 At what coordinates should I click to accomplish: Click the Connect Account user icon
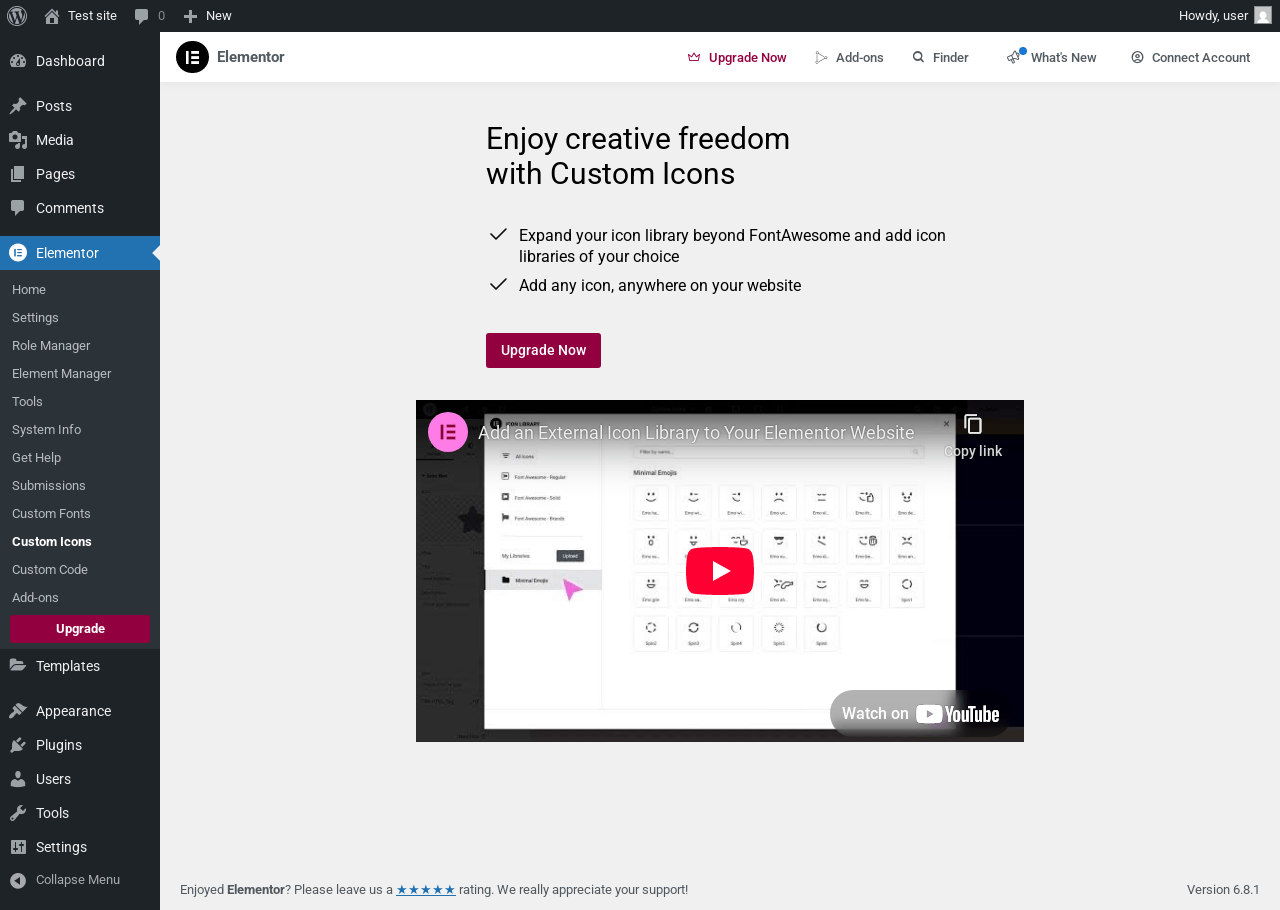pos(1138,58)
